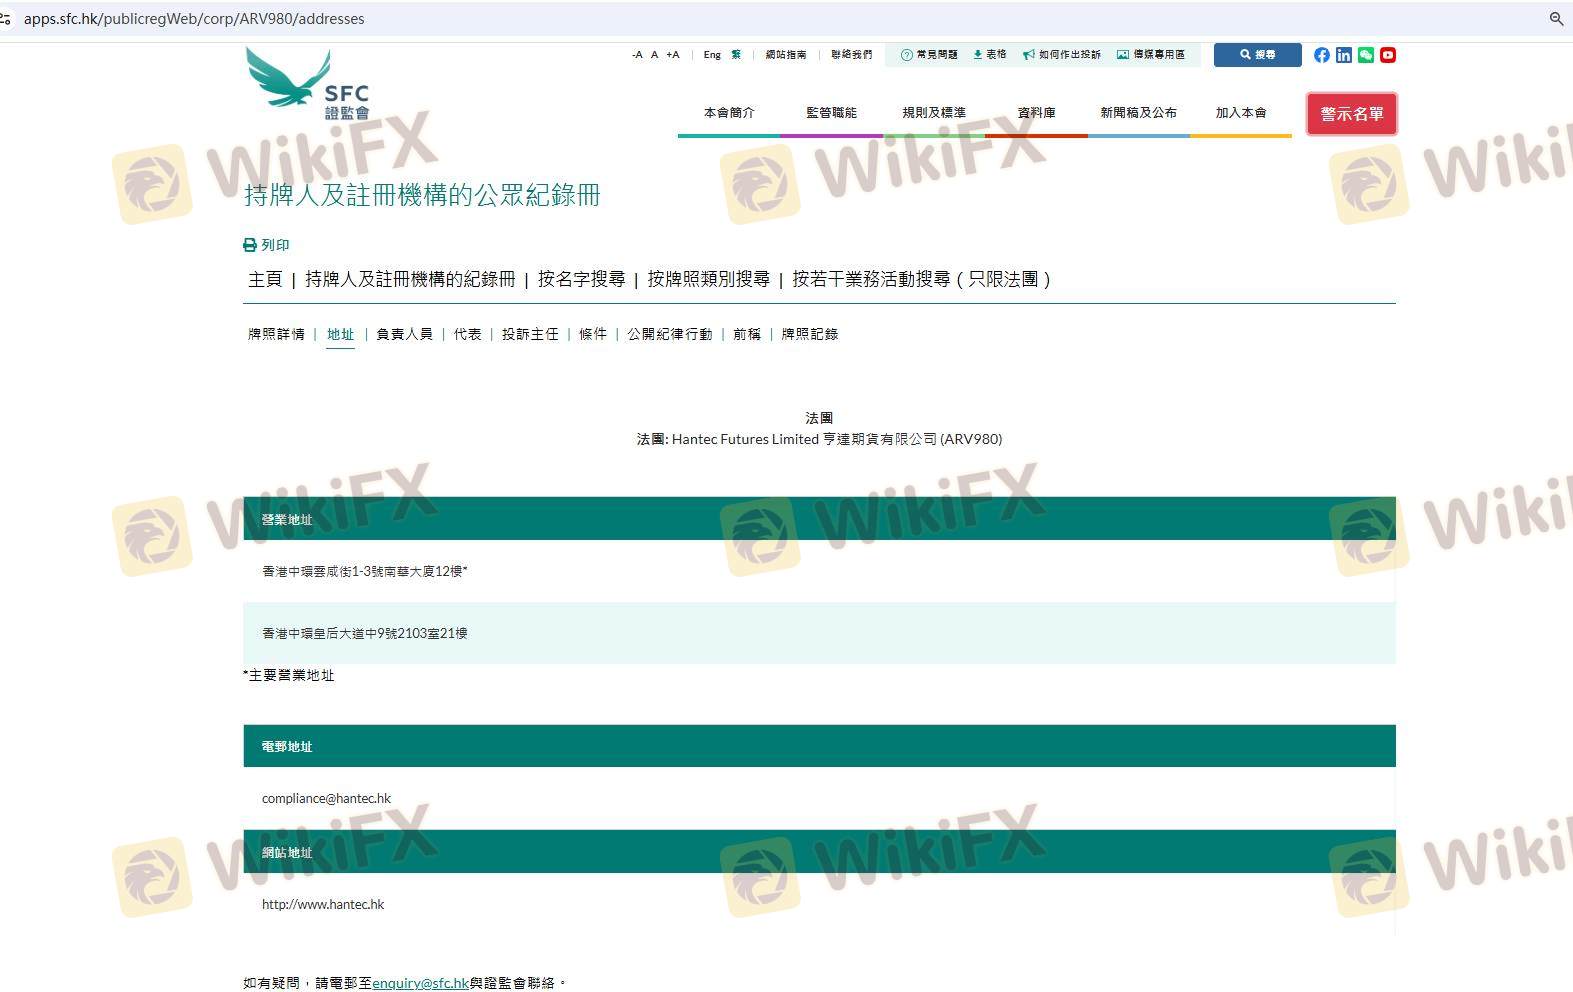Switch language to Eng
The height and width of the screenshot is (992, 1573).
712,55
